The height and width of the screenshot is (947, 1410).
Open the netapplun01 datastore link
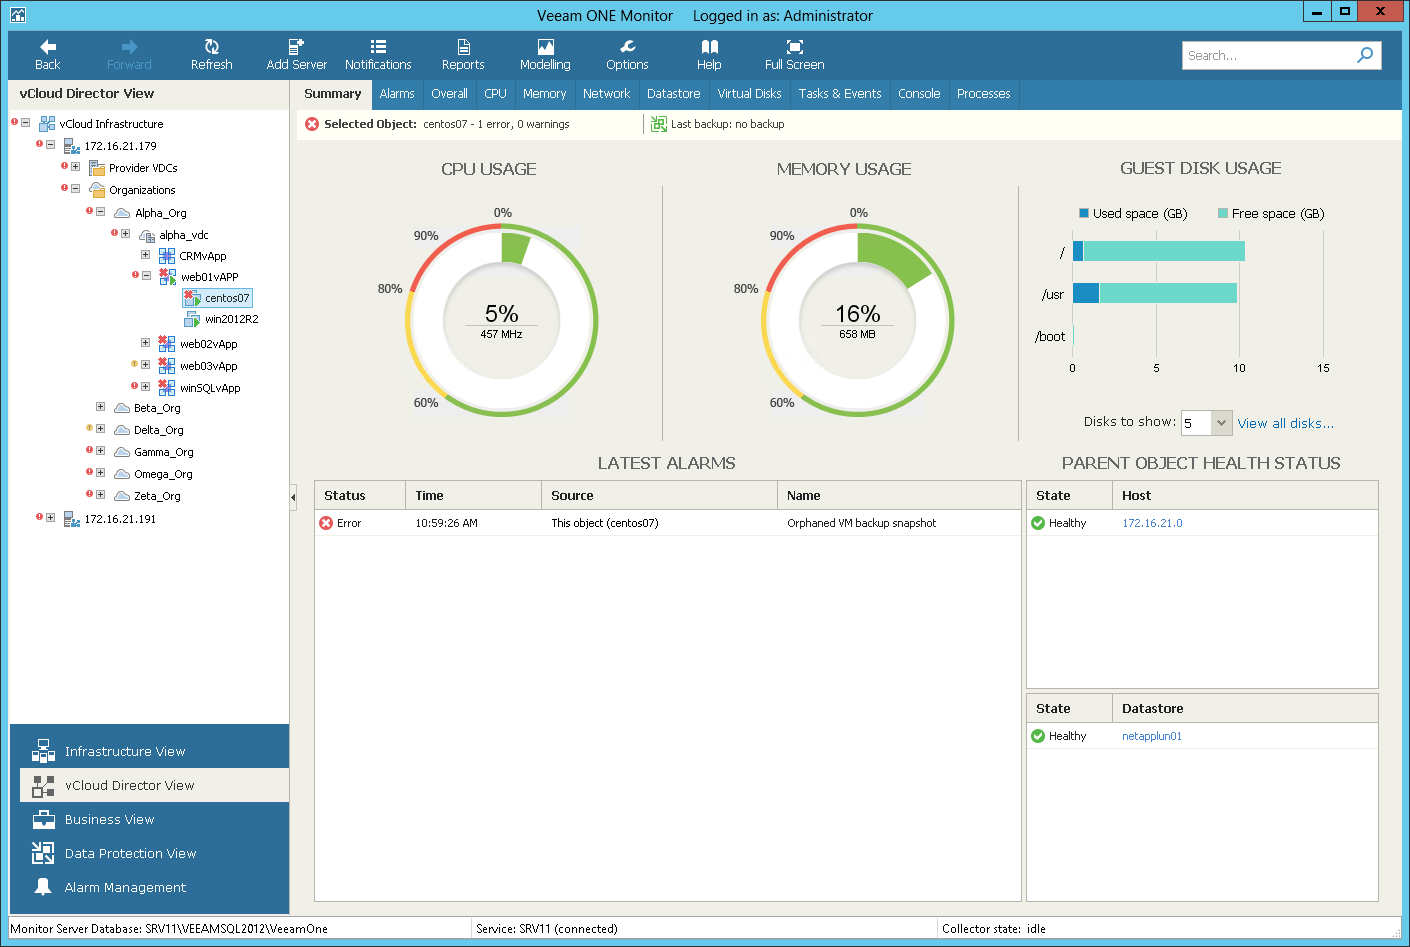click(1152, 736)
